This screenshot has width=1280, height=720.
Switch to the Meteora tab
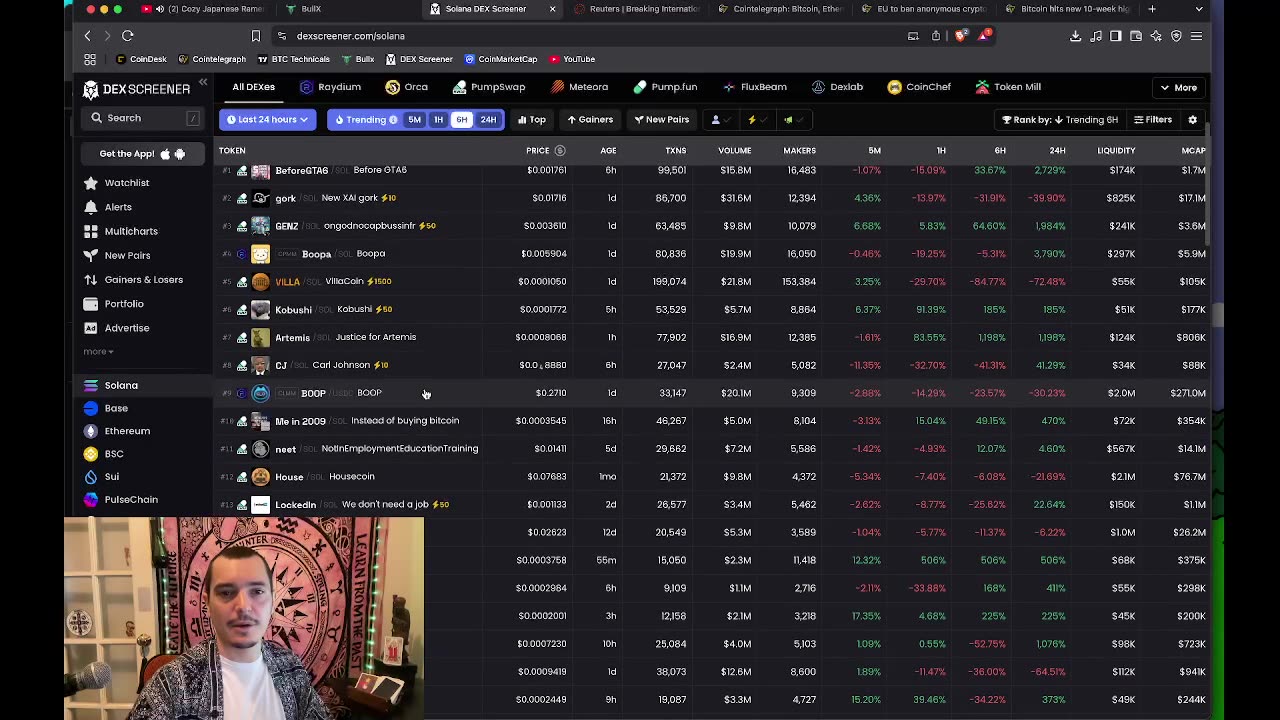(x=579, y=87)
